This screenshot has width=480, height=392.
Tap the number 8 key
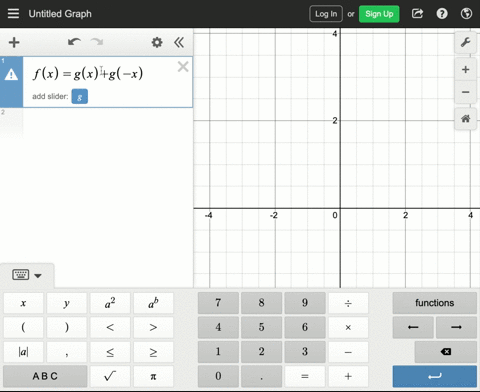coord(262,303)
